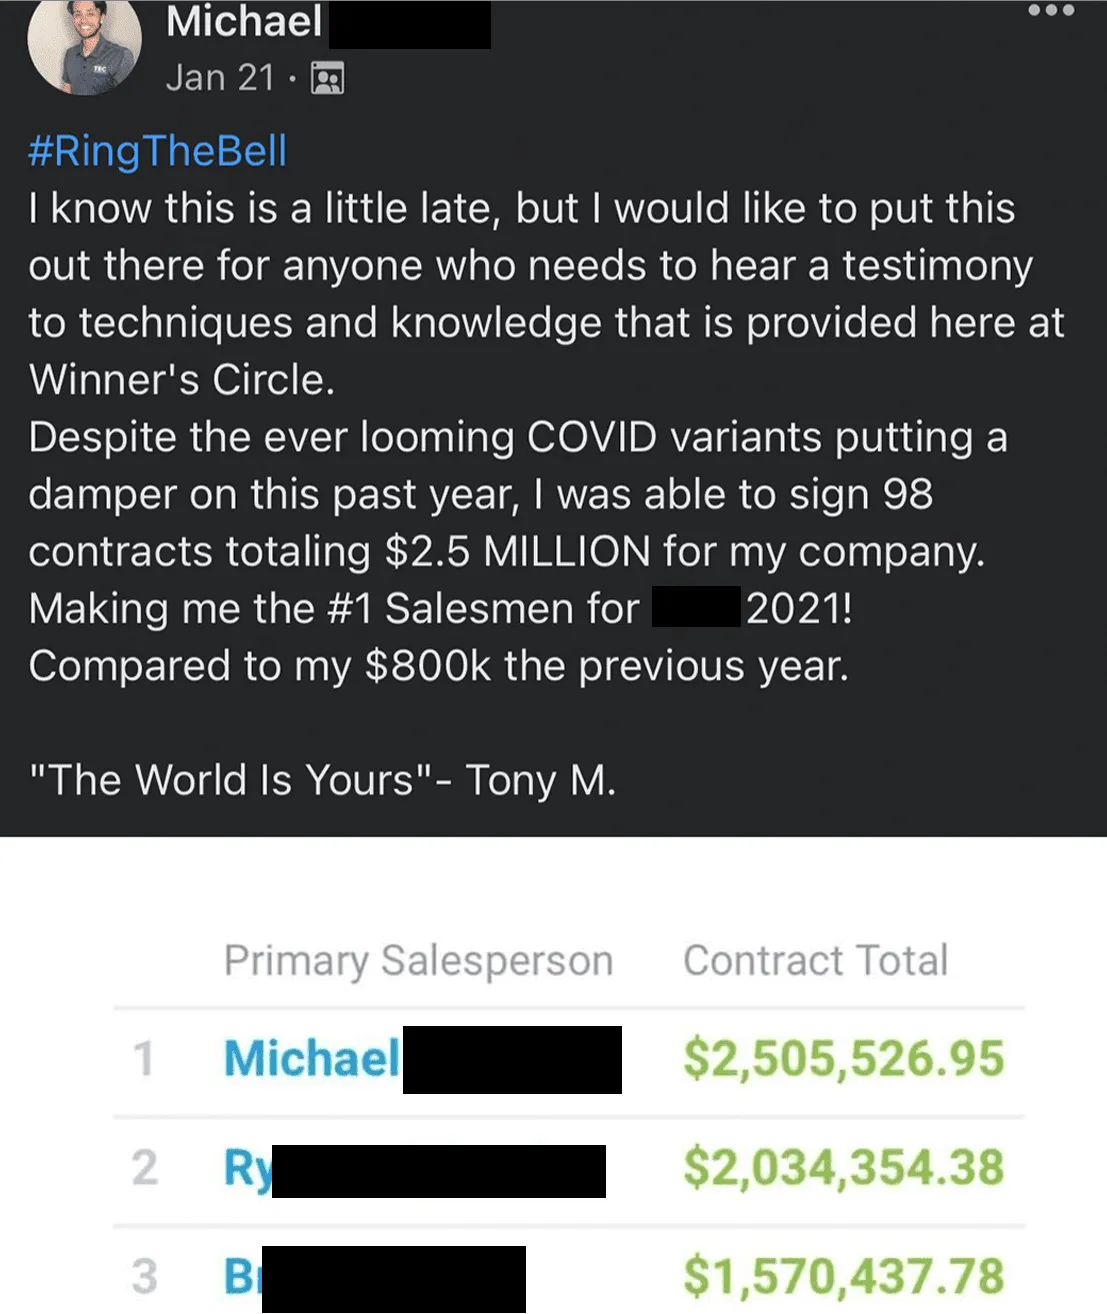
Task: Select Michael in the salesperson list
Action: coord(312,1058)
